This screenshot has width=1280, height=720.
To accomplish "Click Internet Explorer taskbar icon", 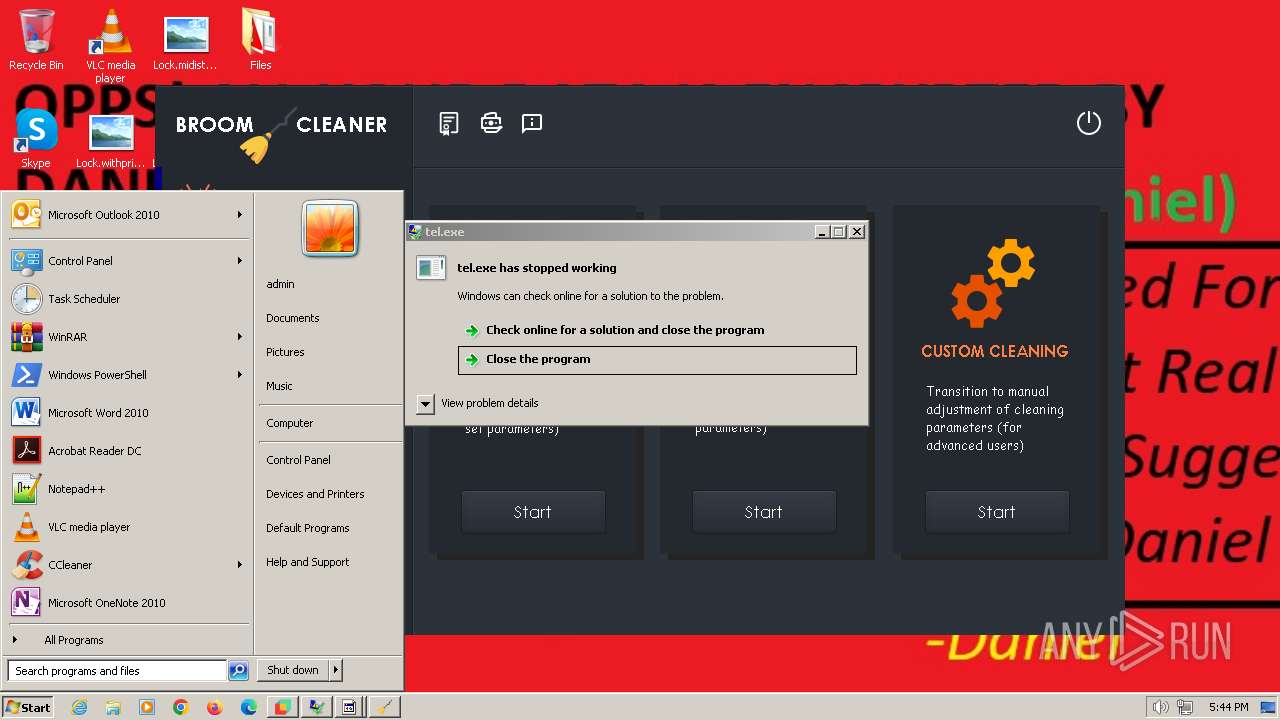I will 80,707.
